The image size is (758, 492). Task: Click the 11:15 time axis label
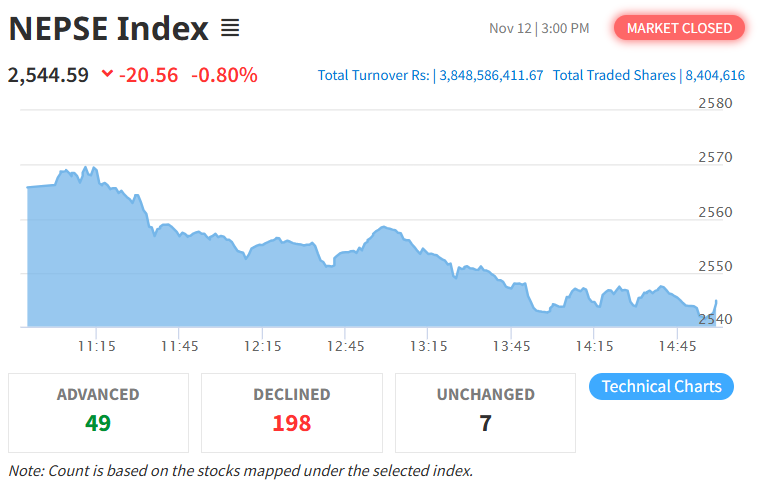click(96, 346)
